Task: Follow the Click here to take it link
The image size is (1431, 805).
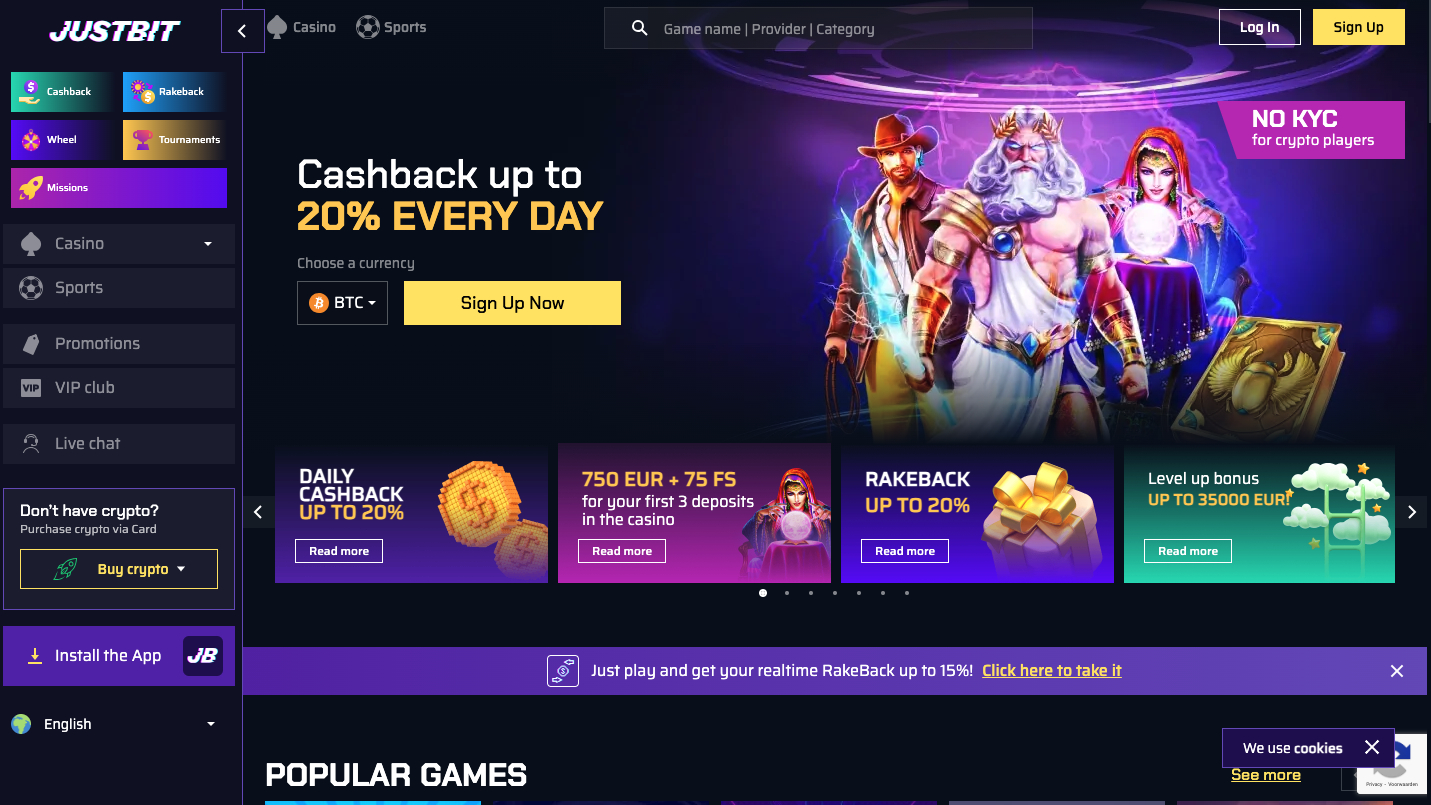Action: tap(1051, 671)
